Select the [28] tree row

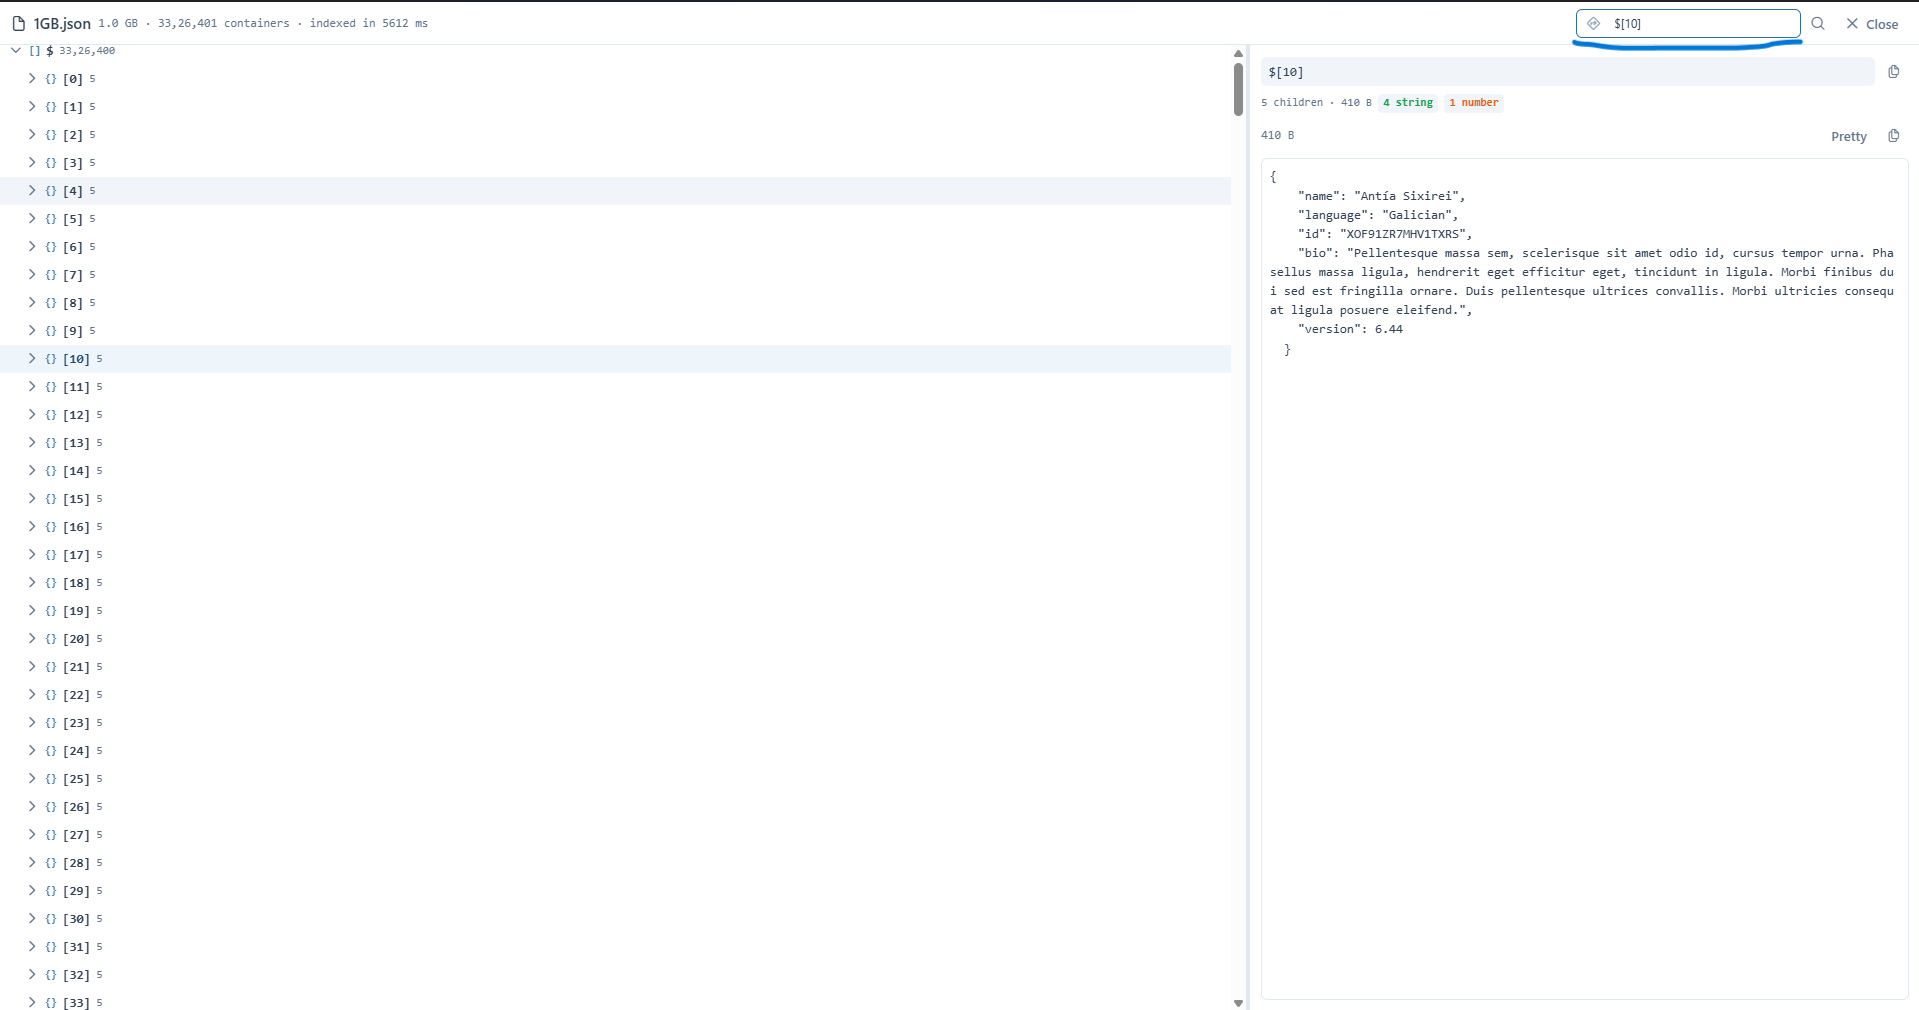point(615,863)
